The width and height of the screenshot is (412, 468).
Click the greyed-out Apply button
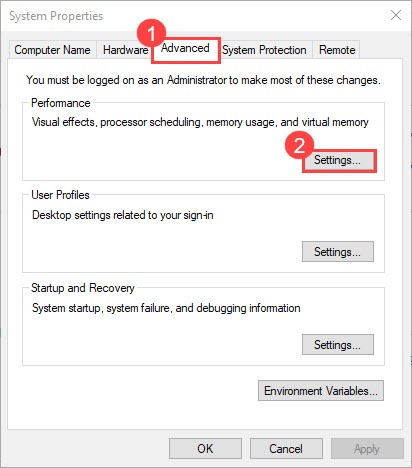coord(367,449)
